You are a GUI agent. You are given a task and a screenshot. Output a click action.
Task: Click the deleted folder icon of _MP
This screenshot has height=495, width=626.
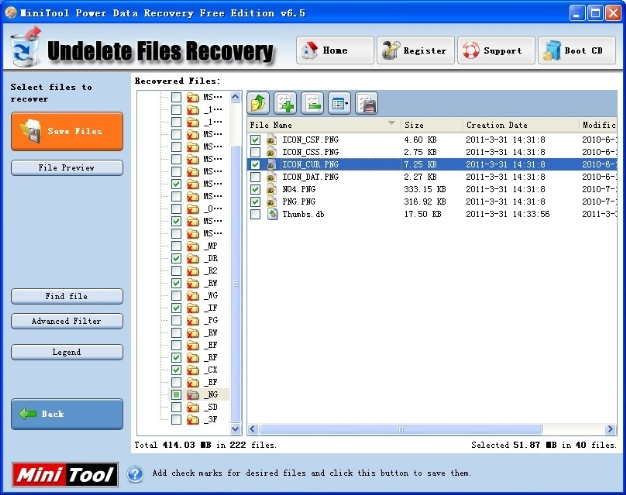coord(193,246)
